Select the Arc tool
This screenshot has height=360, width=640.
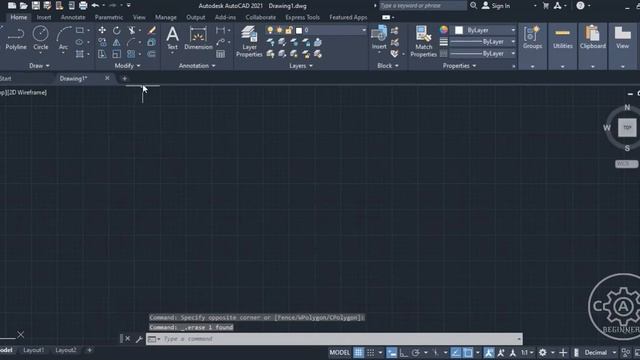pyautogui.click(x=63, y=38)
